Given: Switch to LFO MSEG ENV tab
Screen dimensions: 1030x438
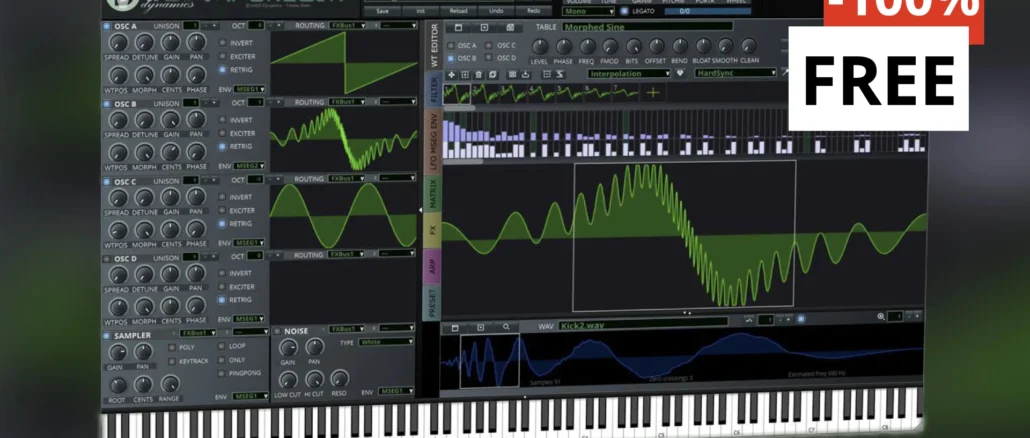Looking at the screenshot, I should [433, 142].
